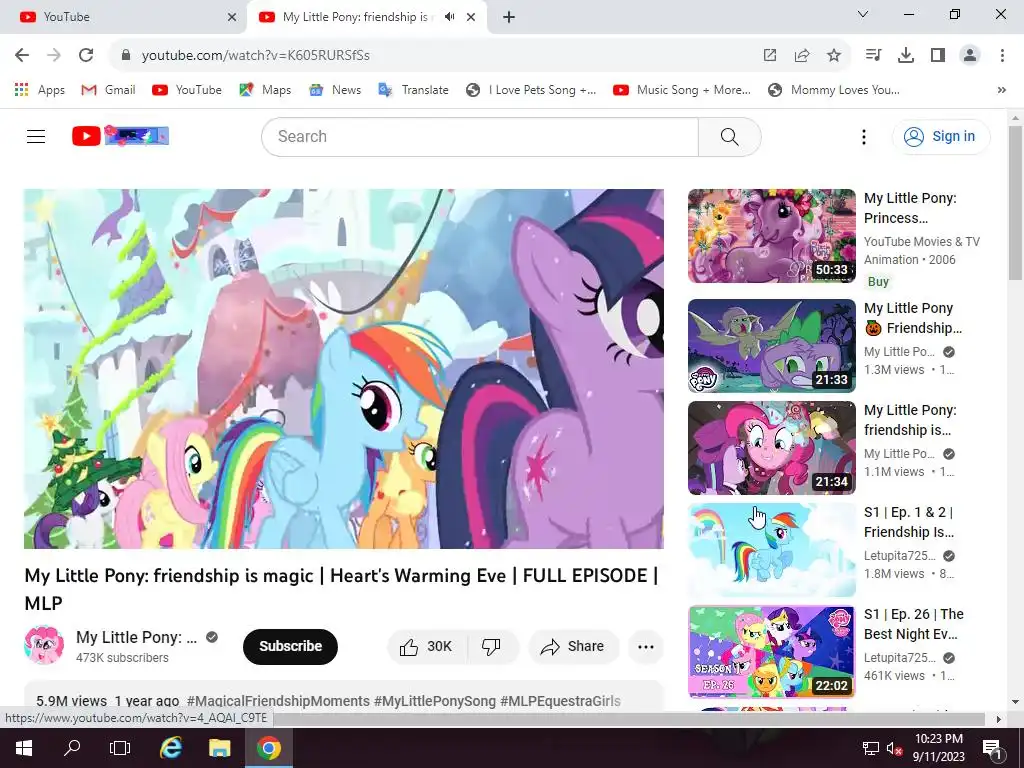Screen dimensions: 1024x768
Task: Subscribe to the My Little Pony channel
Action: pyautogui.click(x=291, y=647)
